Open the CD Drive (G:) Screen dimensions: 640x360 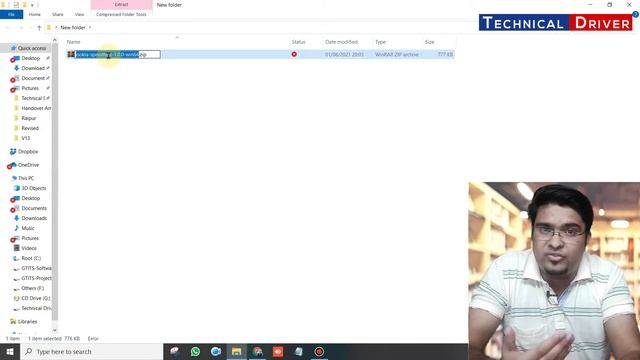point(36,298)
